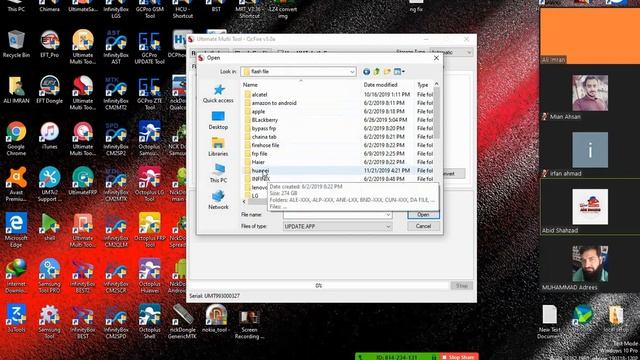Open the Octoplus Huawei desktop shortcut

149,276
